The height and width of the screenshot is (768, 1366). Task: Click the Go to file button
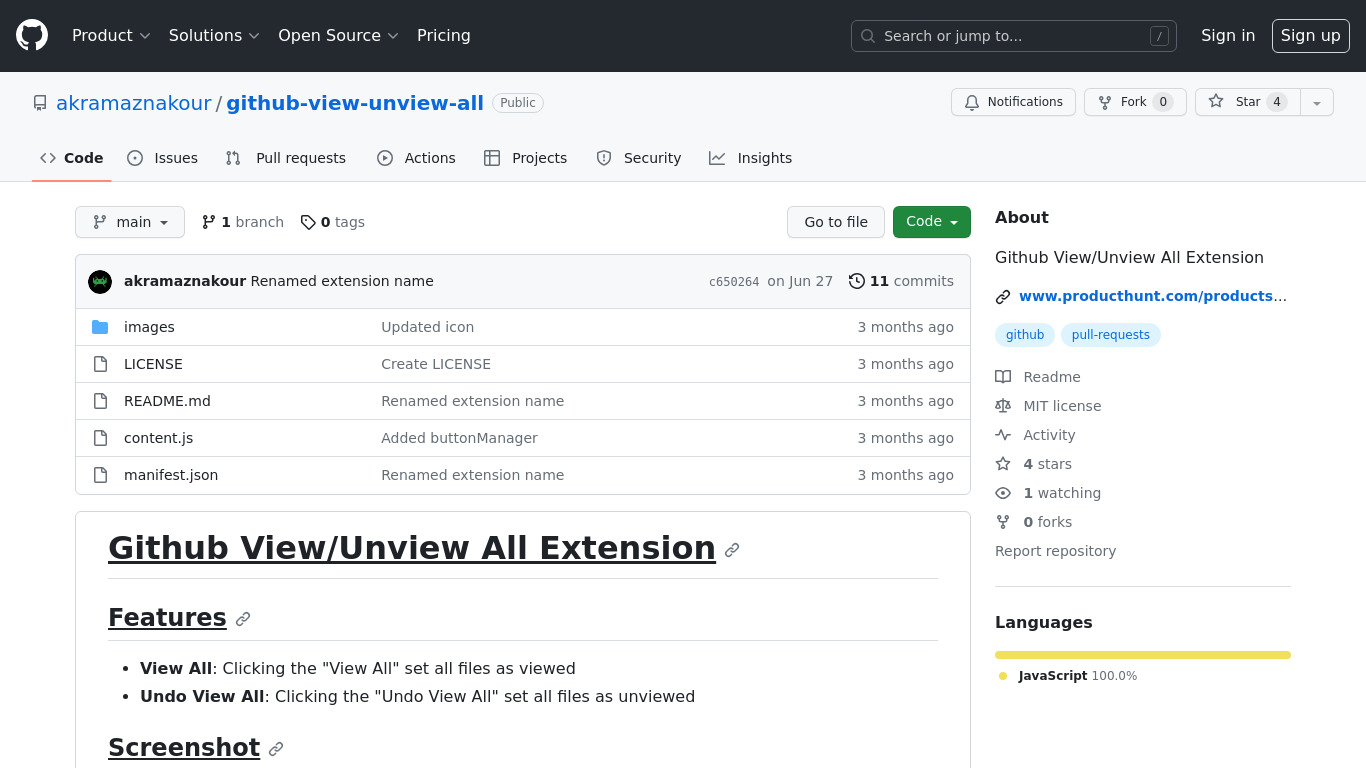836,222
